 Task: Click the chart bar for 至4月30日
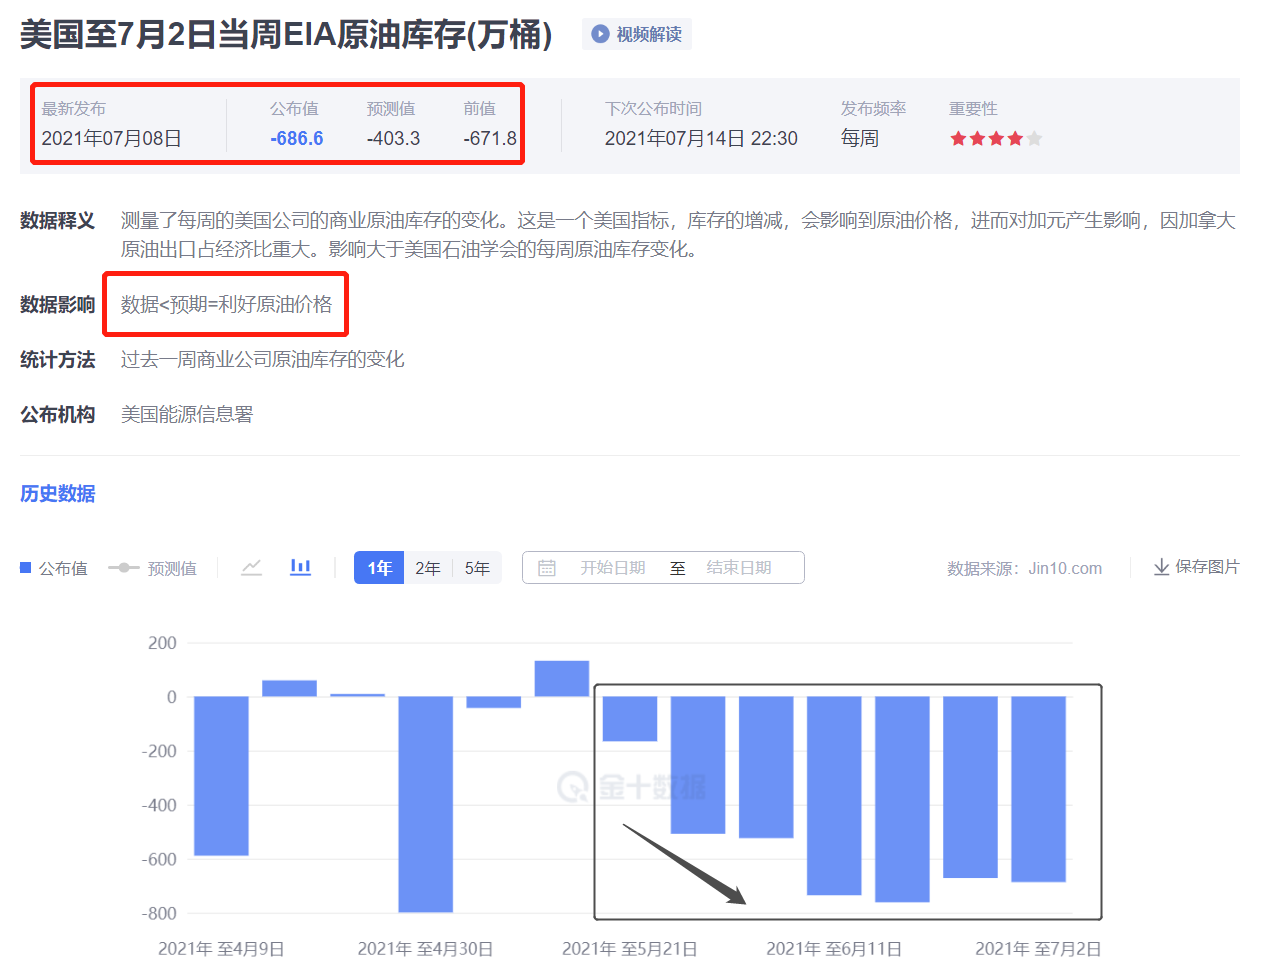[425, 804]
